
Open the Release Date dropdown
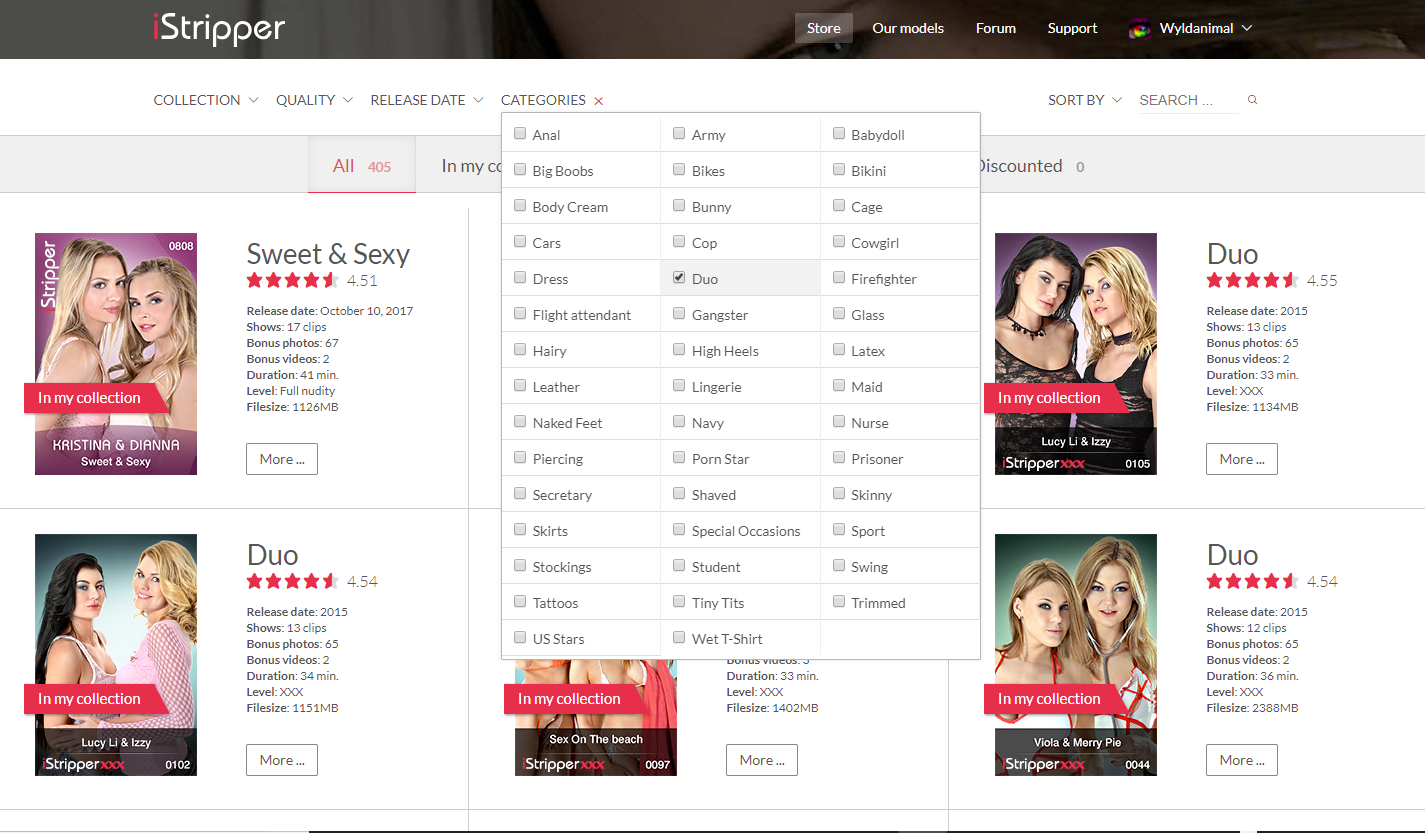coord(427,100)
